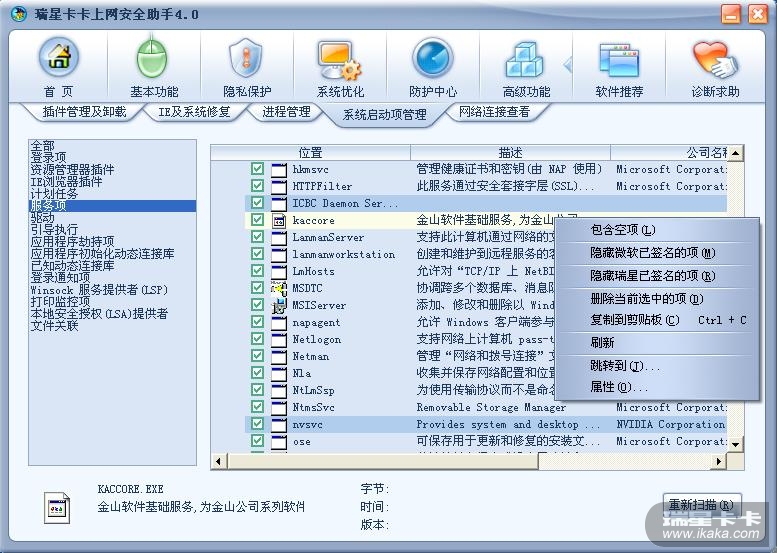Click vertical scrollbar down arrow
This screenshot has width=777, height=553.
736,444
